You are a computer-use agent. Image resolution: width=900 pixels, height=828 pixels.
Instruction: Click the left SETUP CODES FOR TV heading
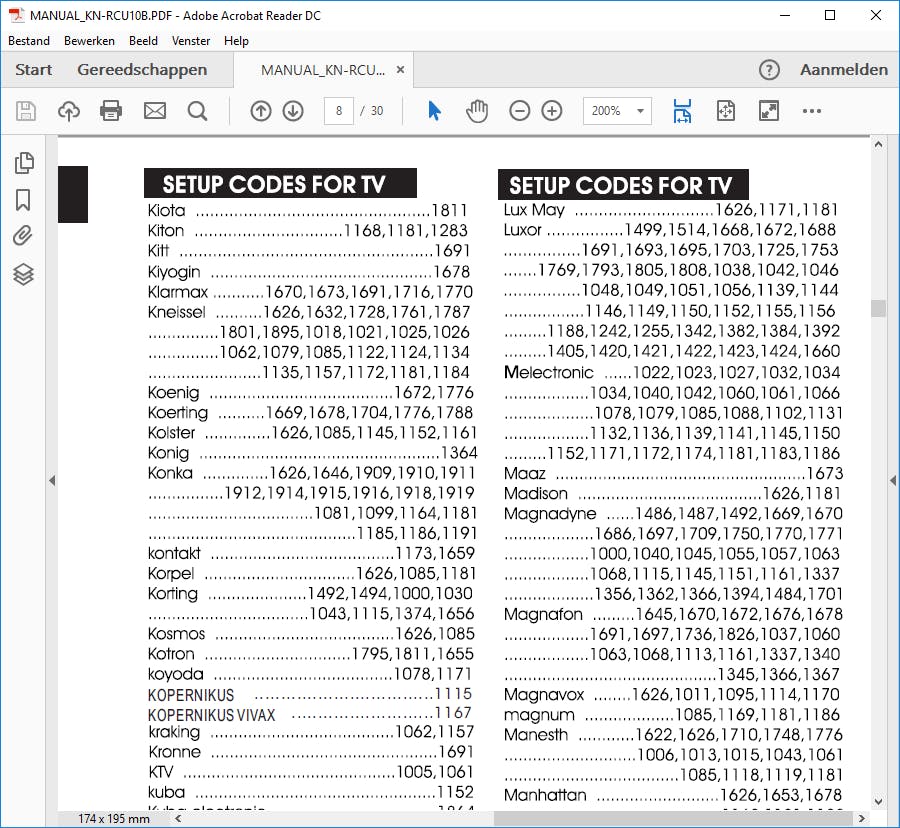[x=280, y=184]
